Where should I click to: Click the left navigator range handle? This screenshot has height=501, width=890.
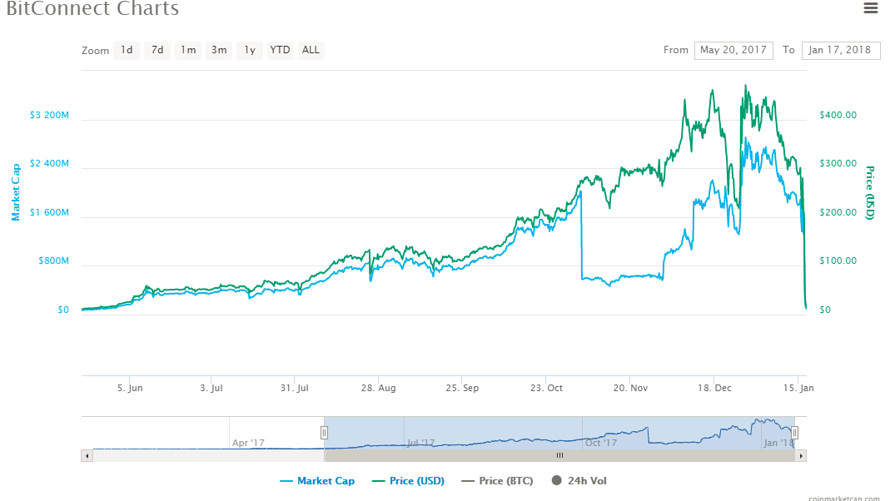(x=324, y=433)
